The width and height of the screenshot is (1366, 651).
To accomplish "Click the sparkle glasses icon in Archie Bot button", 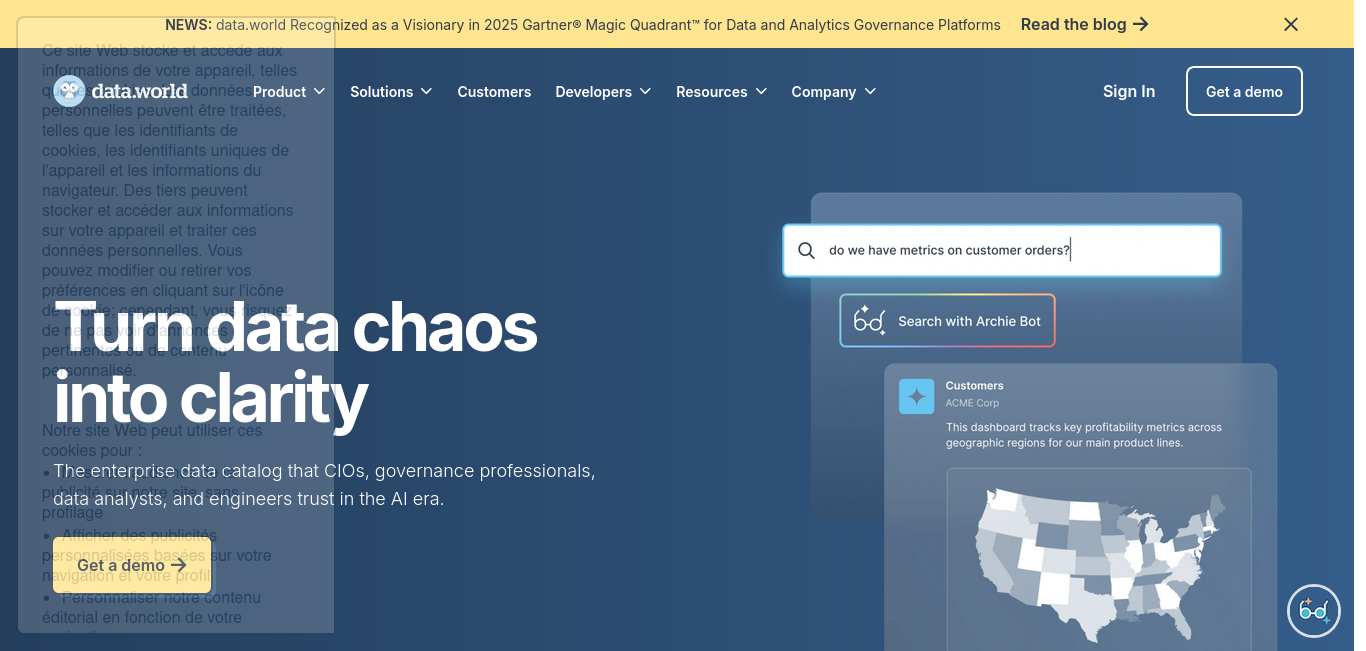I will point(869,320).
